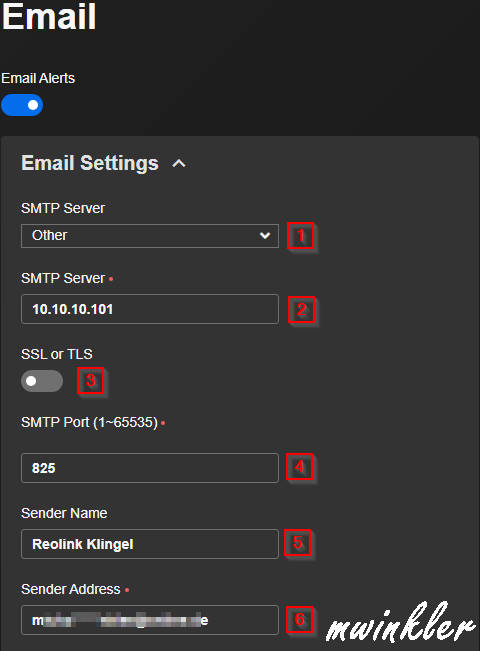This screenshot has height=651, width=480.
Task: Click the SMTP server address field 10.10.10.101
Action: [x=150, y=309]
